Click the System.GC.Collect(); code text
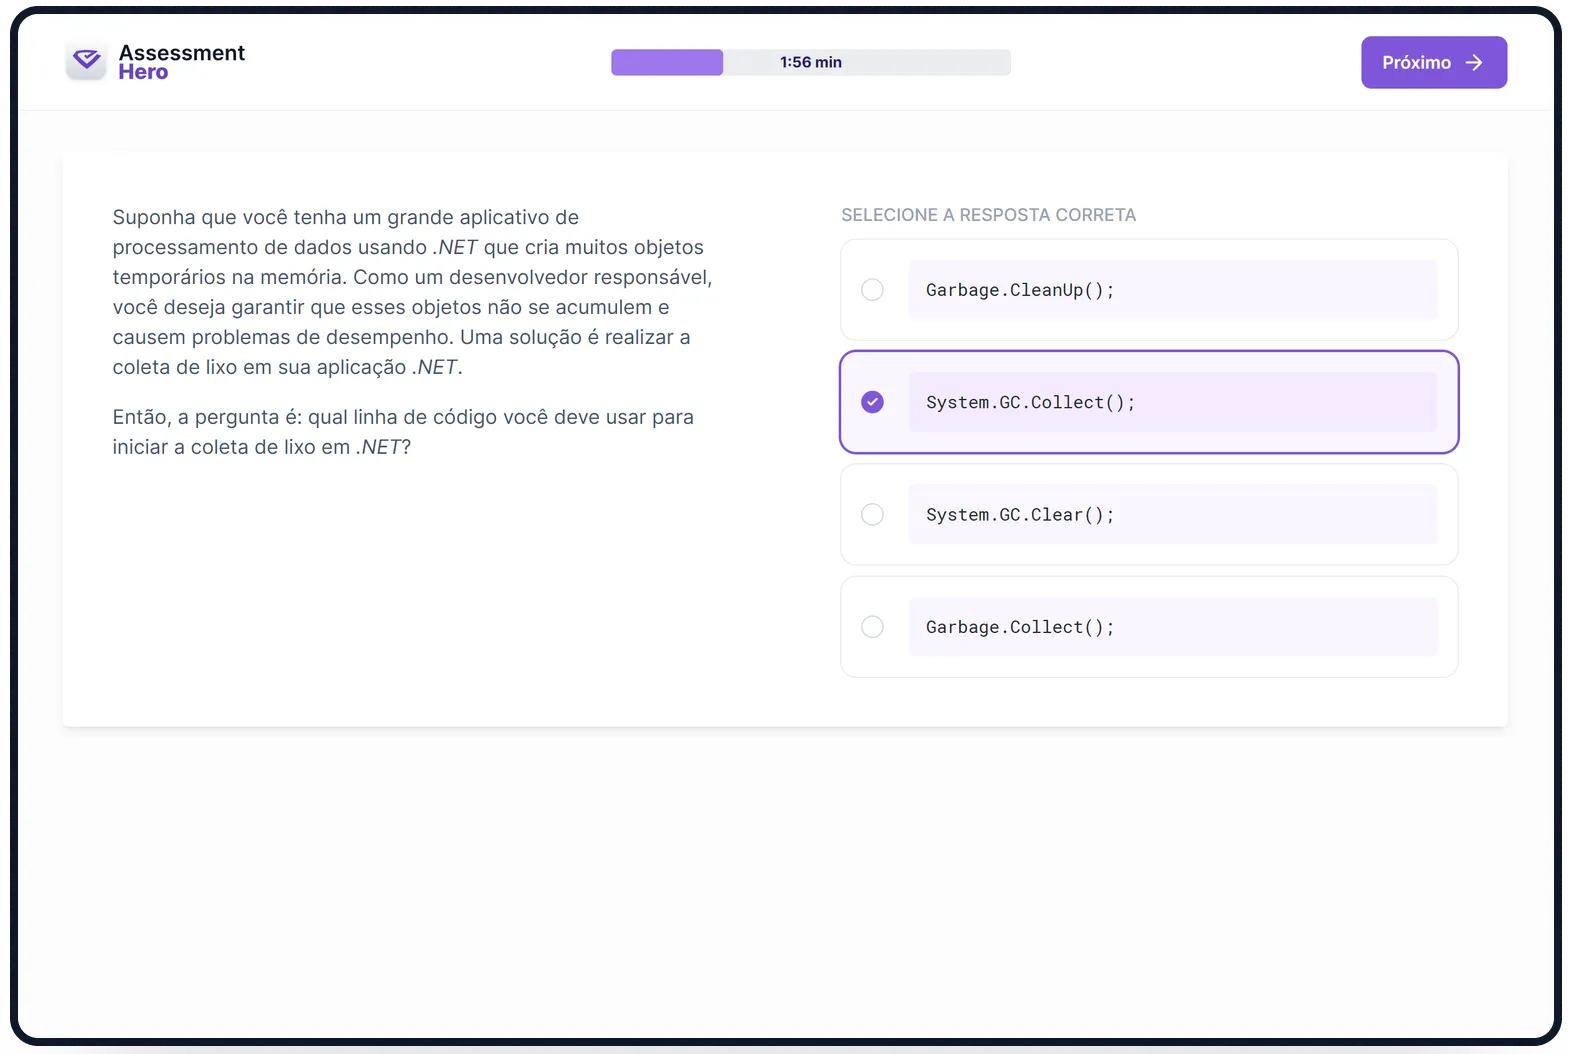 (x=1030, y=402)
